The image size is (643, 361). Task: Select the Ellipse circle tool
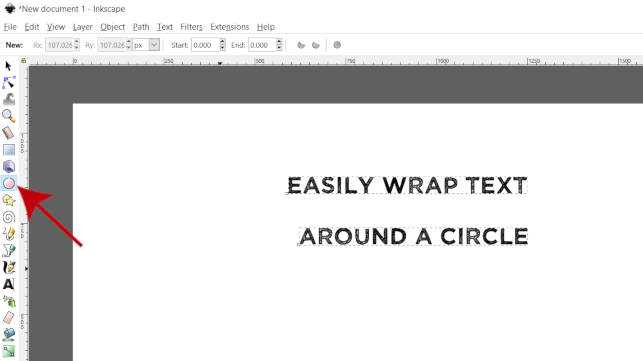point(9,183)
